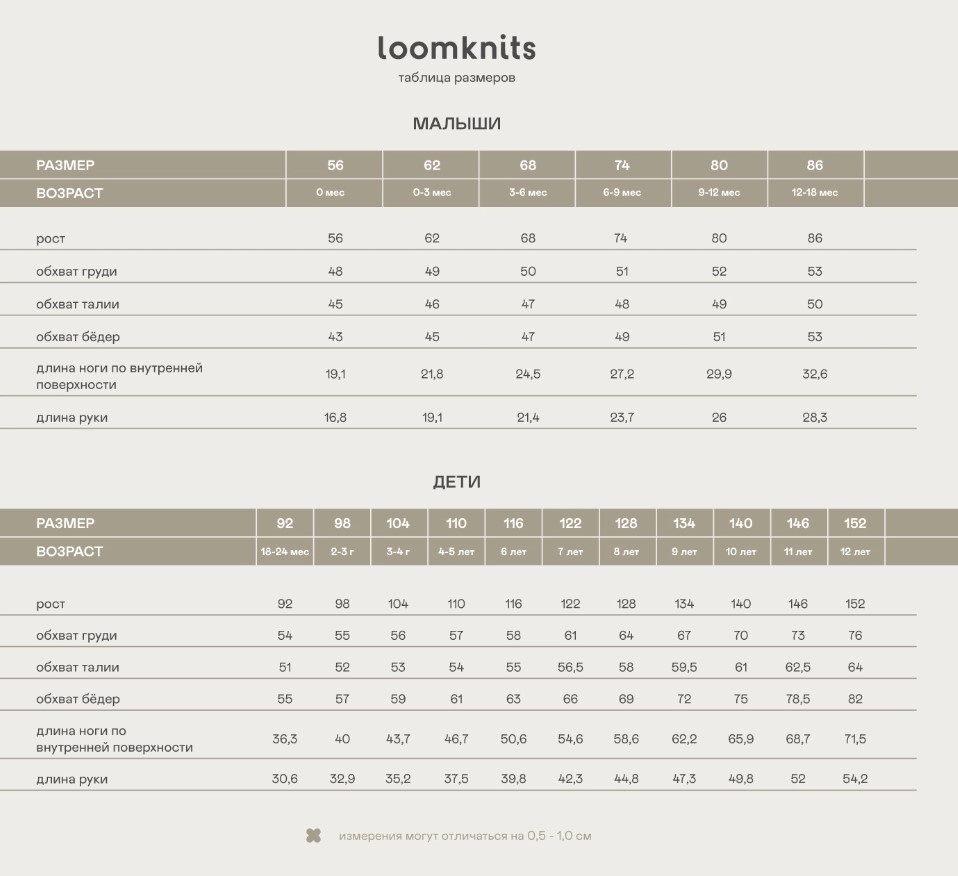Image resolution: width=958 pixels, height=876 pixels.
Task: Click leg length value 36,3
Action: pos(285,739)
